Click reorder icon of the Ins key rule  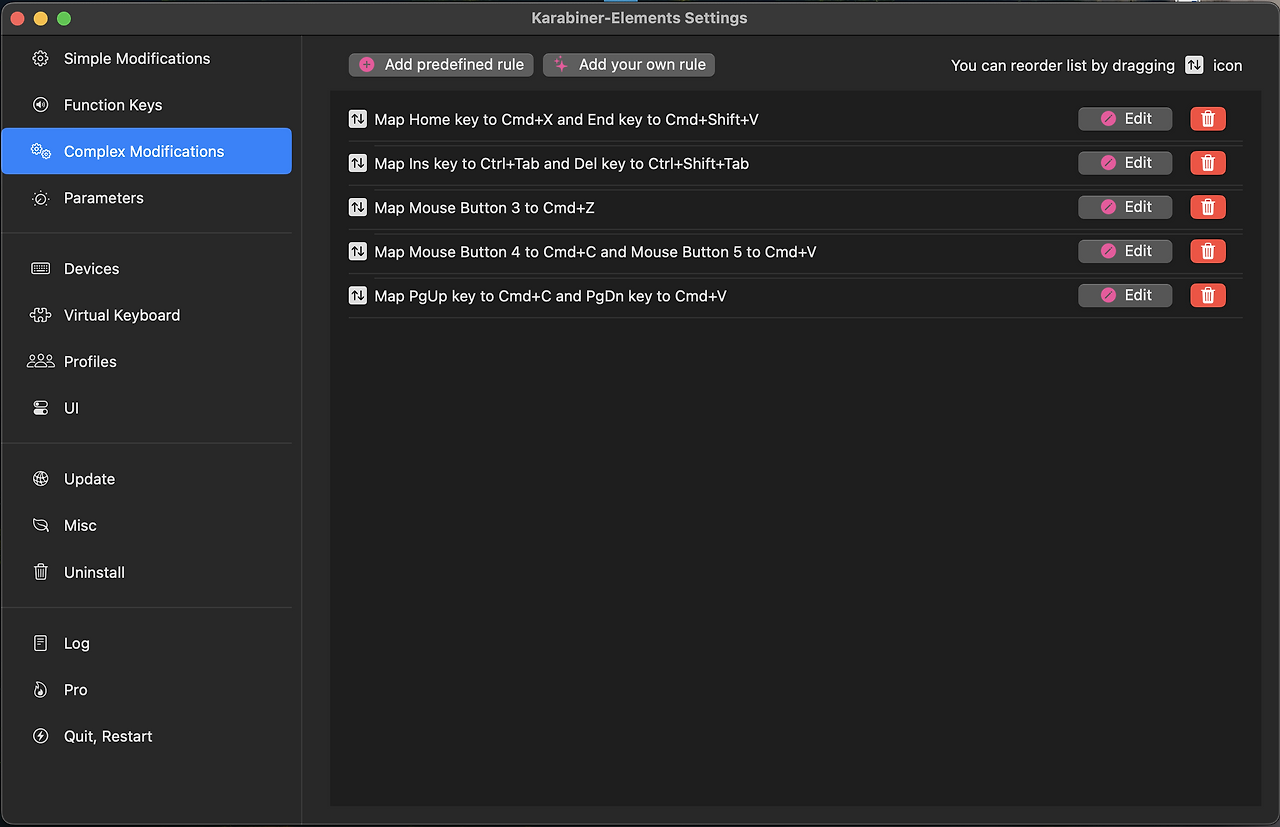pos(358,163)
